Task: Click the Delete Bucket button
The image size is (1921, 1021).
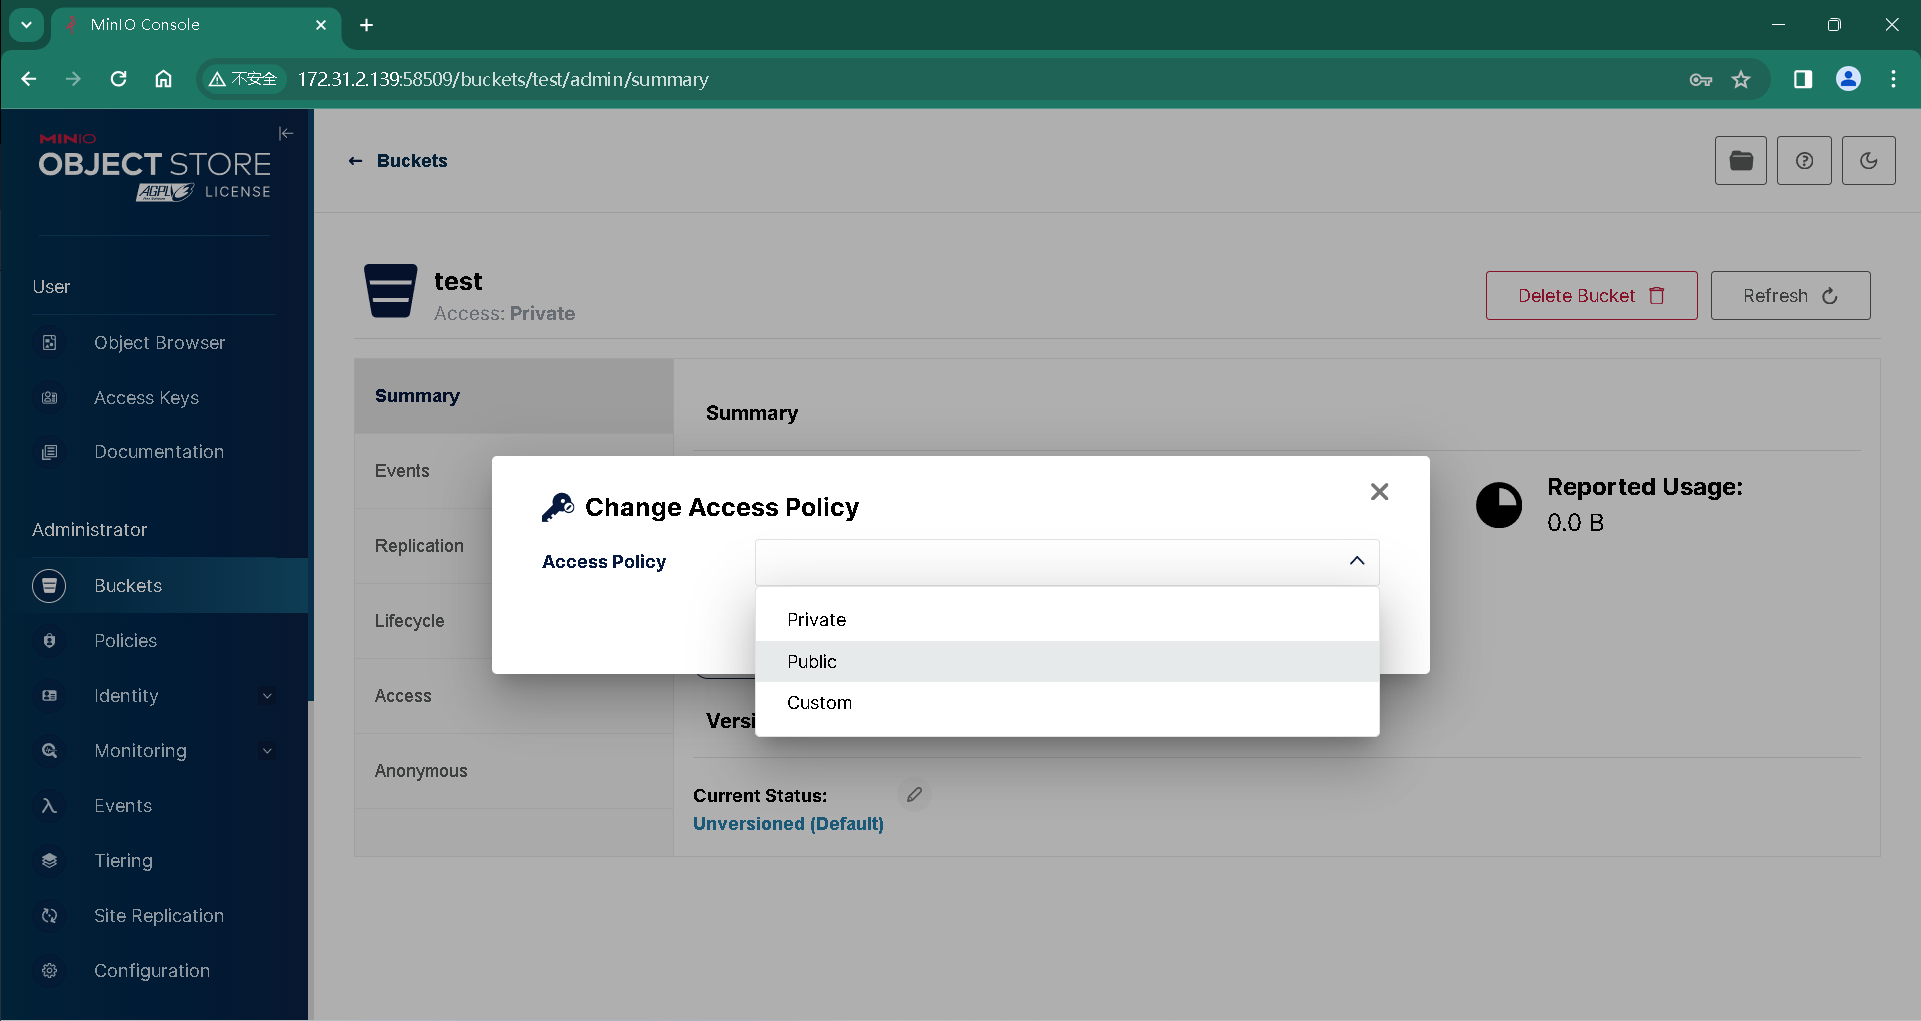Action: (1591, 296)
